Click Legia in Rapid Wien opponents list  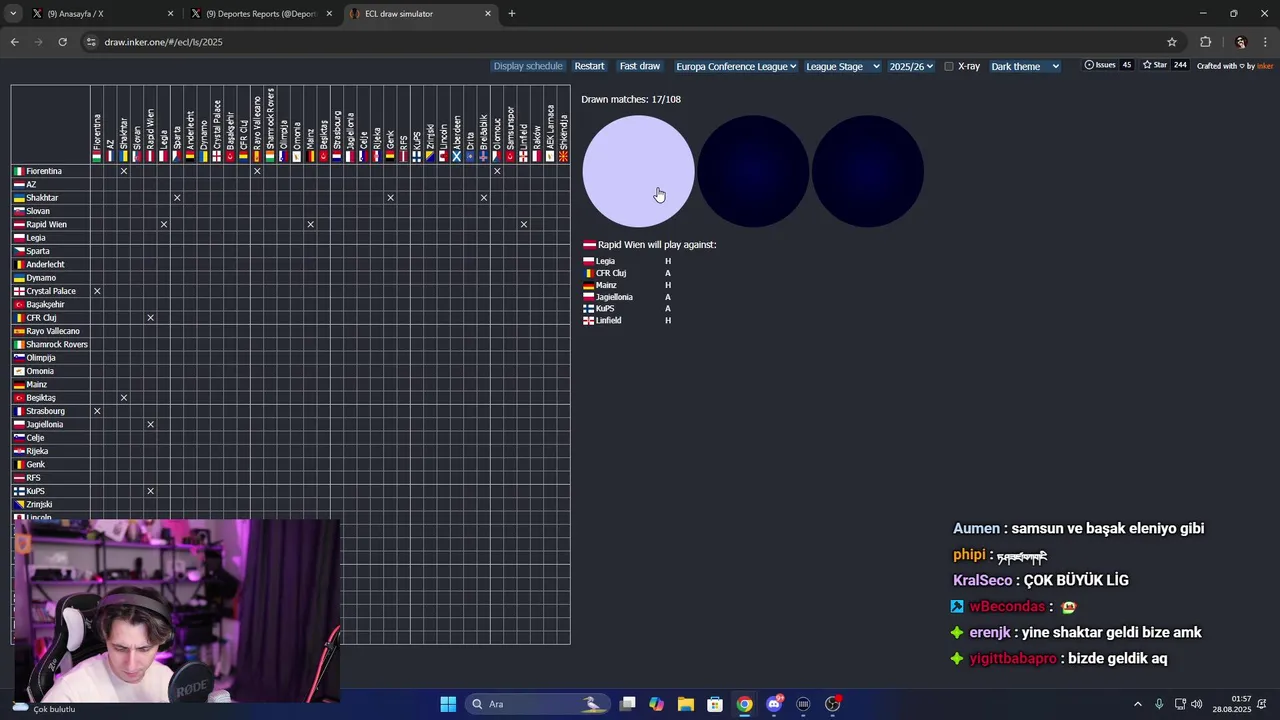[x=605, y=261]
